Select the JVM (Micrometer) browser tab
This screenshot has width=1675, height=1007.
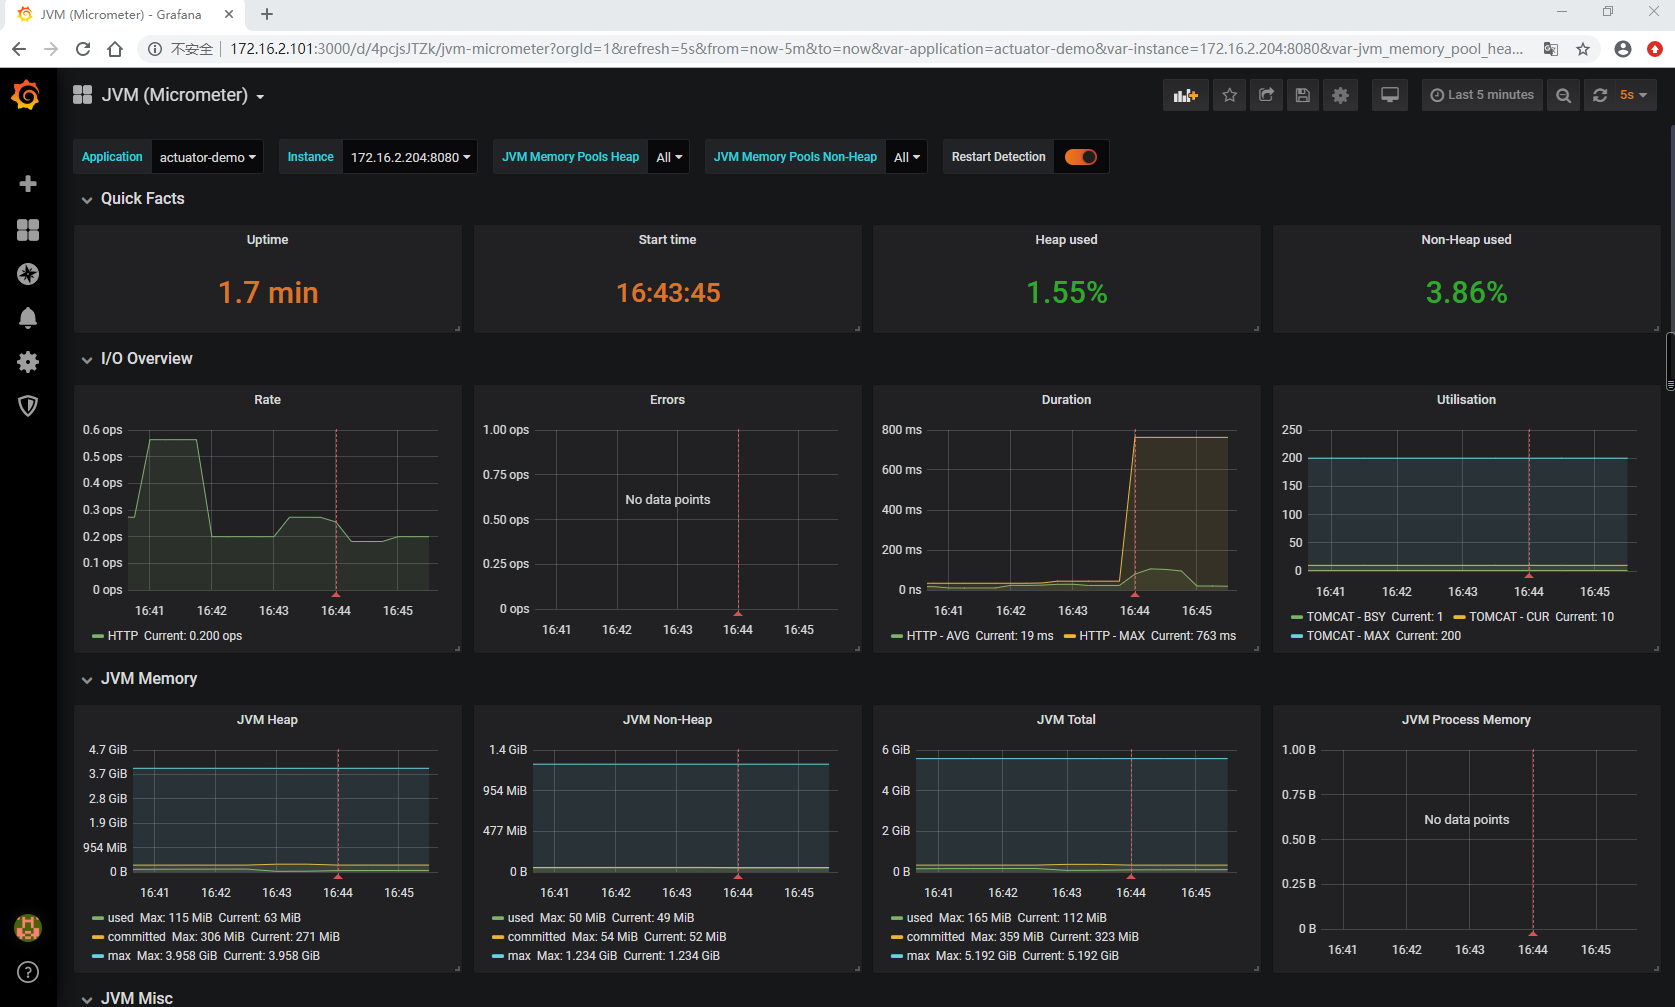tap(120, 14)
